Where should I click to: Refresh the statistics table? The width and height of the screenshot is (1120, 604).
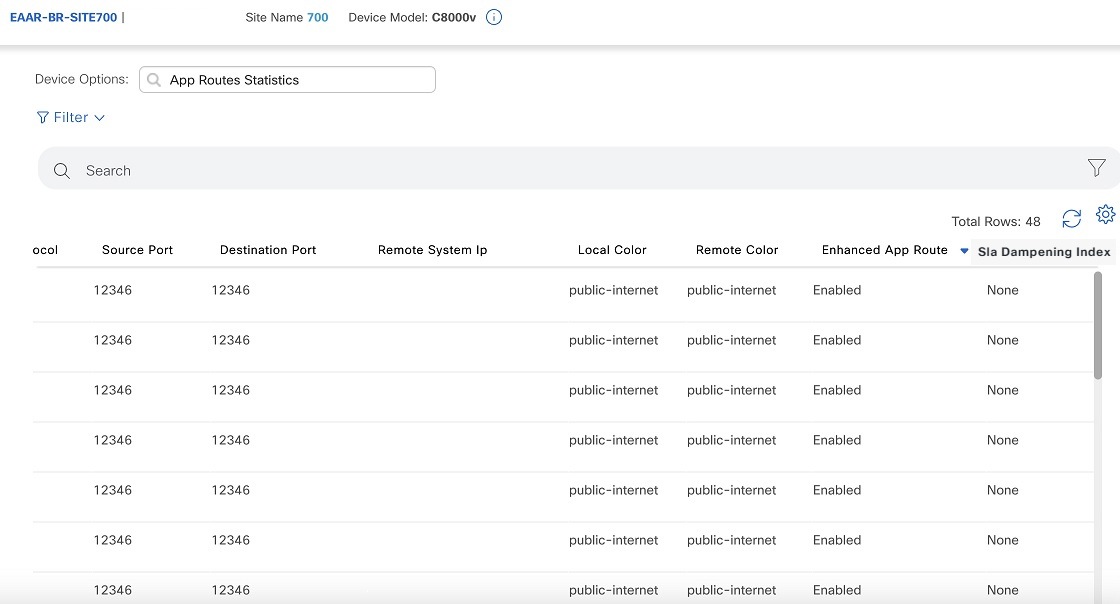(1072, 218)
